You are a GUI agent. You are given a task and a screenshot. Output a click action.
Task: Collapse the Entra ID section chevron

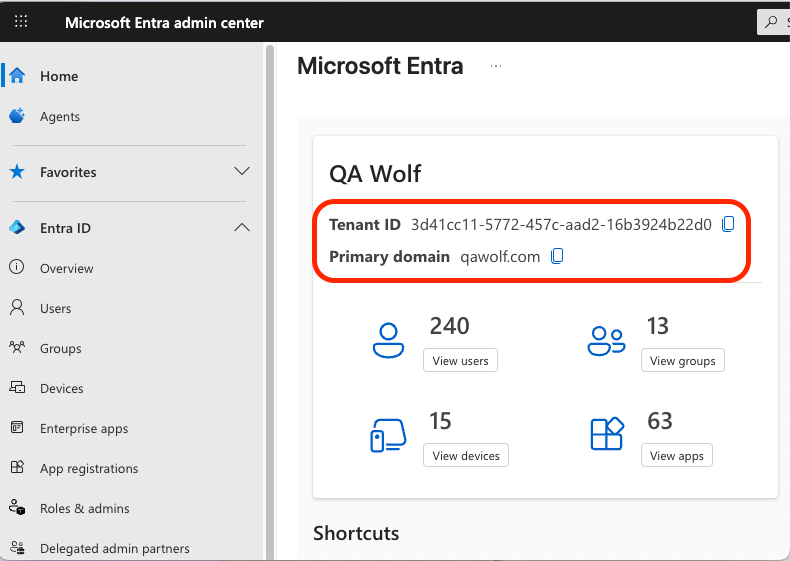point(242,227)
